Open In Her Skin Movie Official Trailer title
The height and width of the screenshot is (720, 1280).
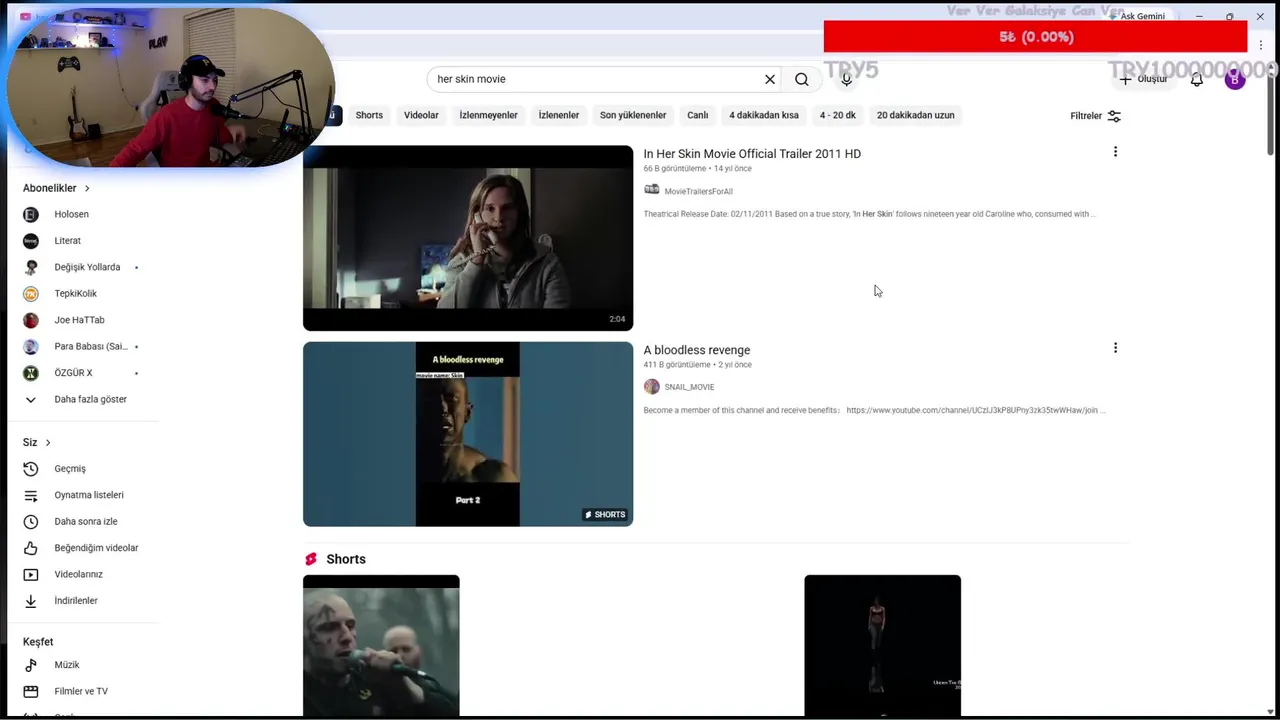[752, 154]
